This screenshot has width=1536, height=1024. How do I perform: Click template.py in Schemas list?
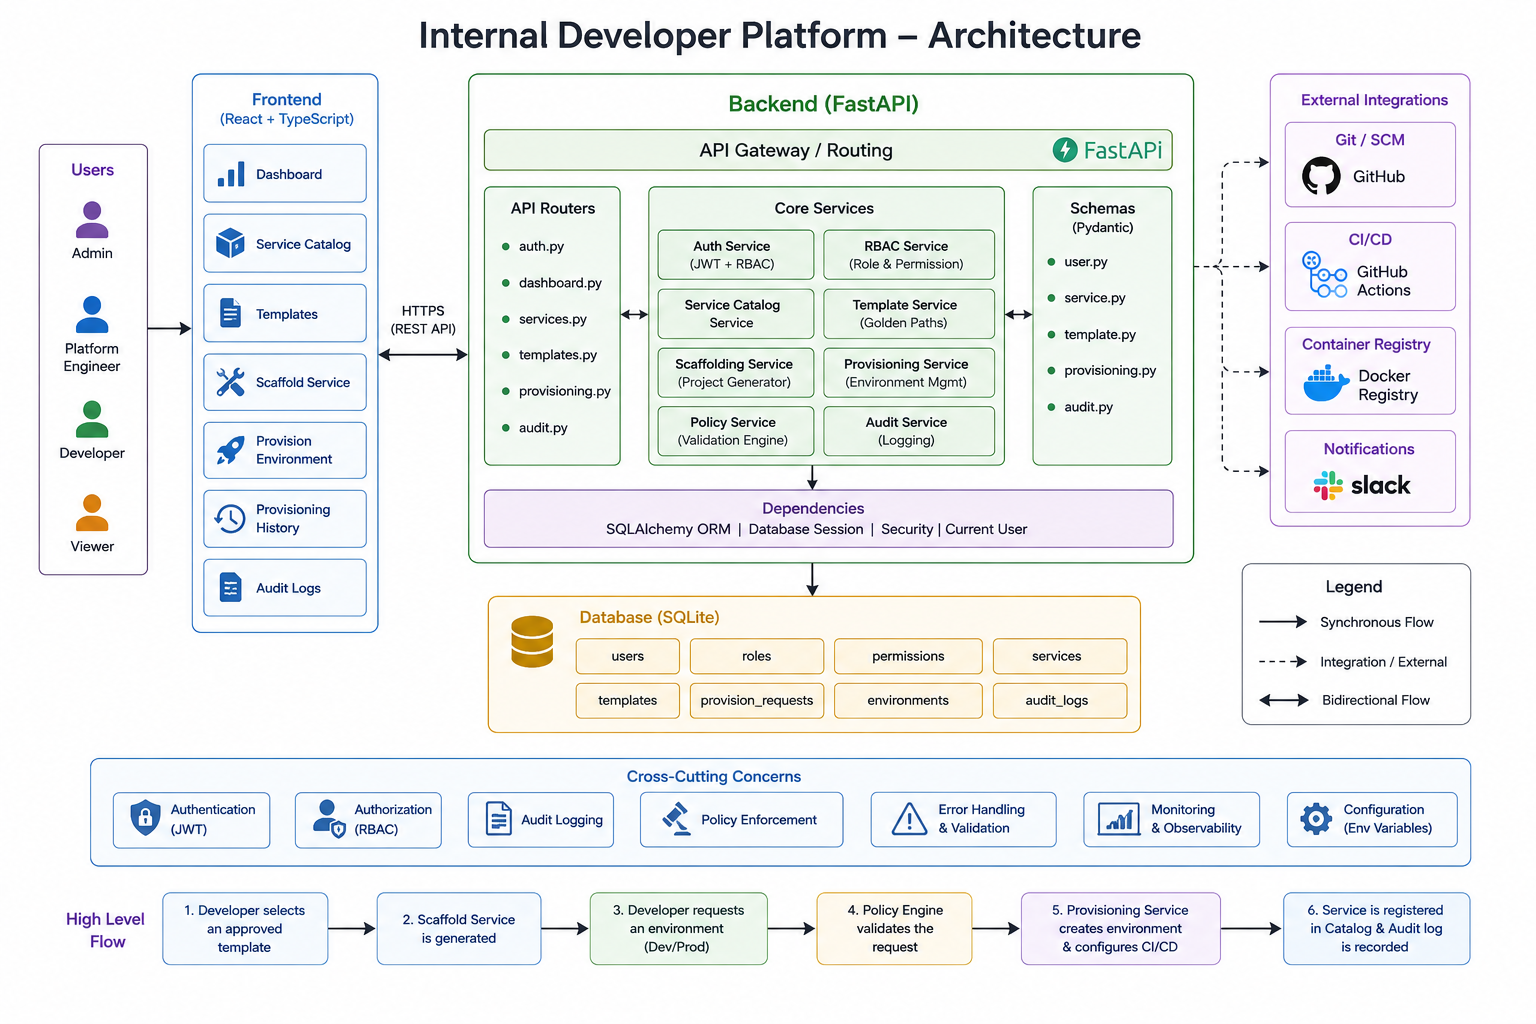point(1100,334)
